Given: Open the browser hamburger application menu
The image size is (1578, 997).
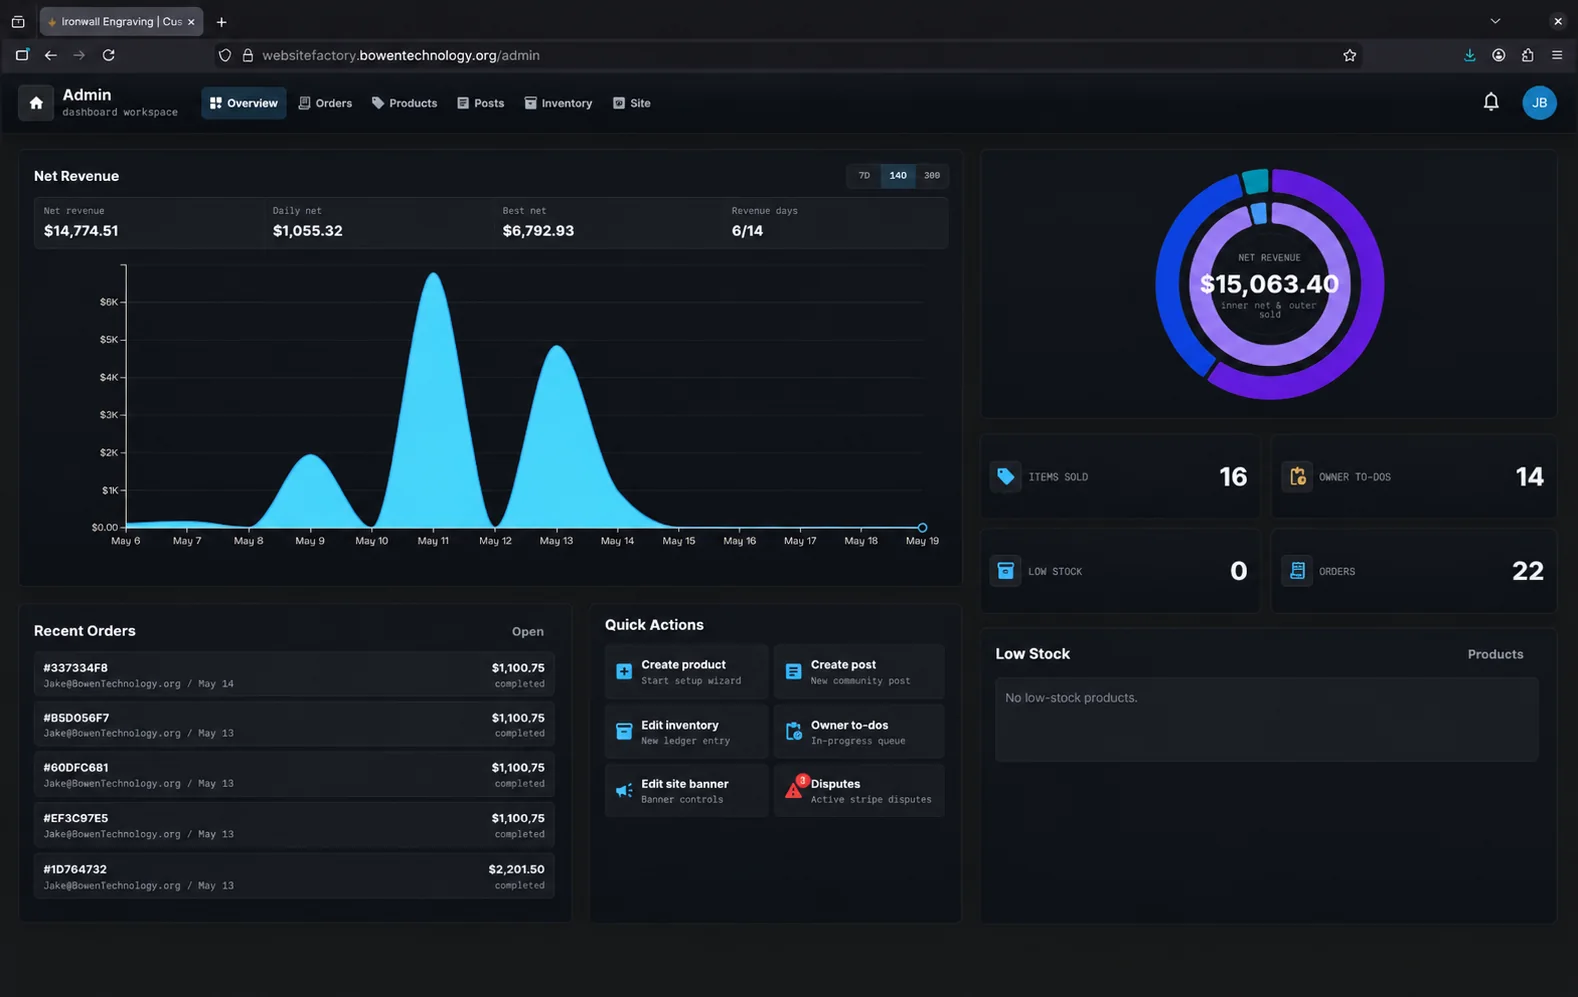Looking at the screenshot, I should pyautogui.click(x=1557, y=55).
